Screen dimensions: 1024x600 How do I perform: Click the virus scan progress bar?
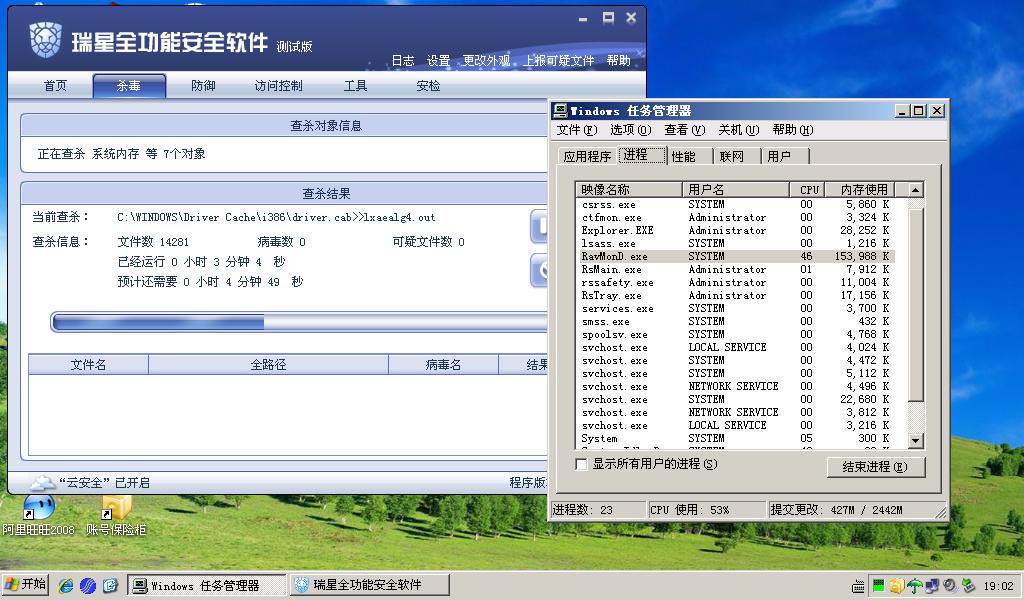point(299,322)
